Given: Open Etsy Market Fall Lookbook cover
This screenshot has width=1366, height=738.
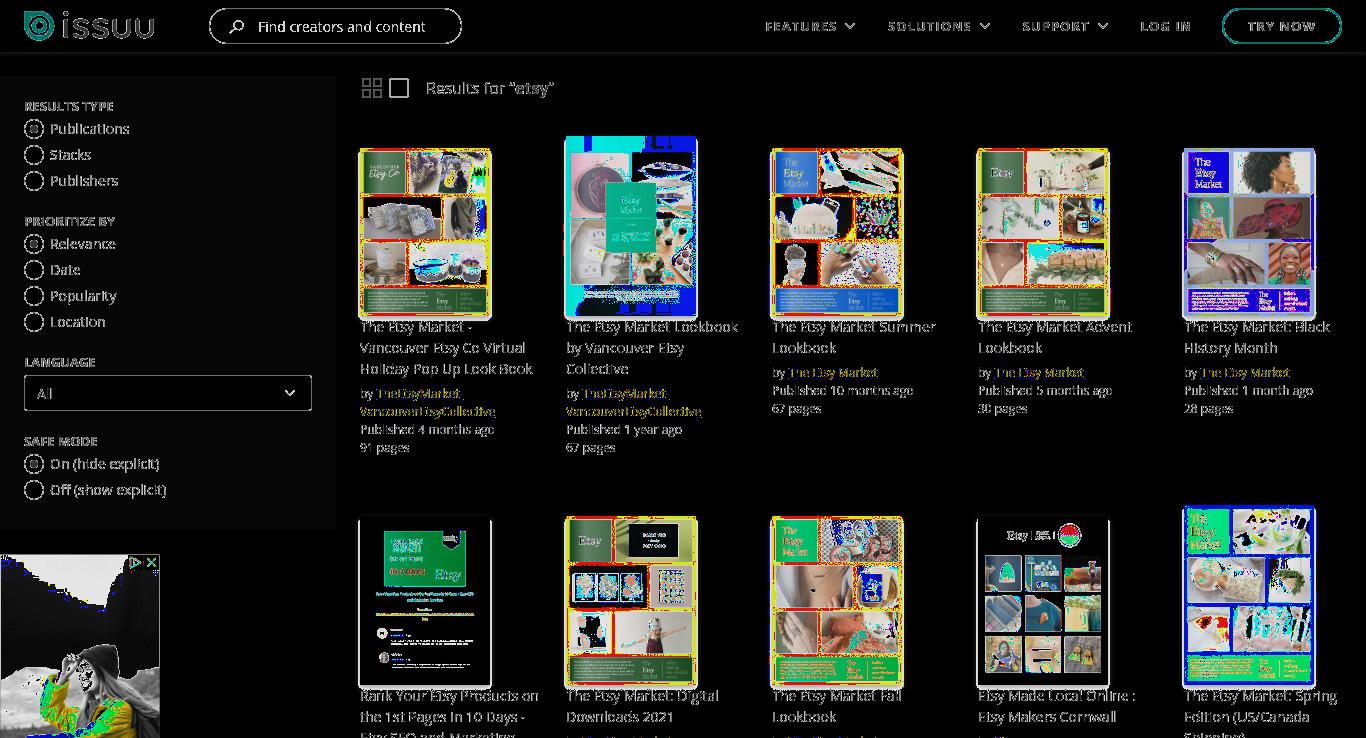Looking at the screenshot, I should (x=837, y=601).
